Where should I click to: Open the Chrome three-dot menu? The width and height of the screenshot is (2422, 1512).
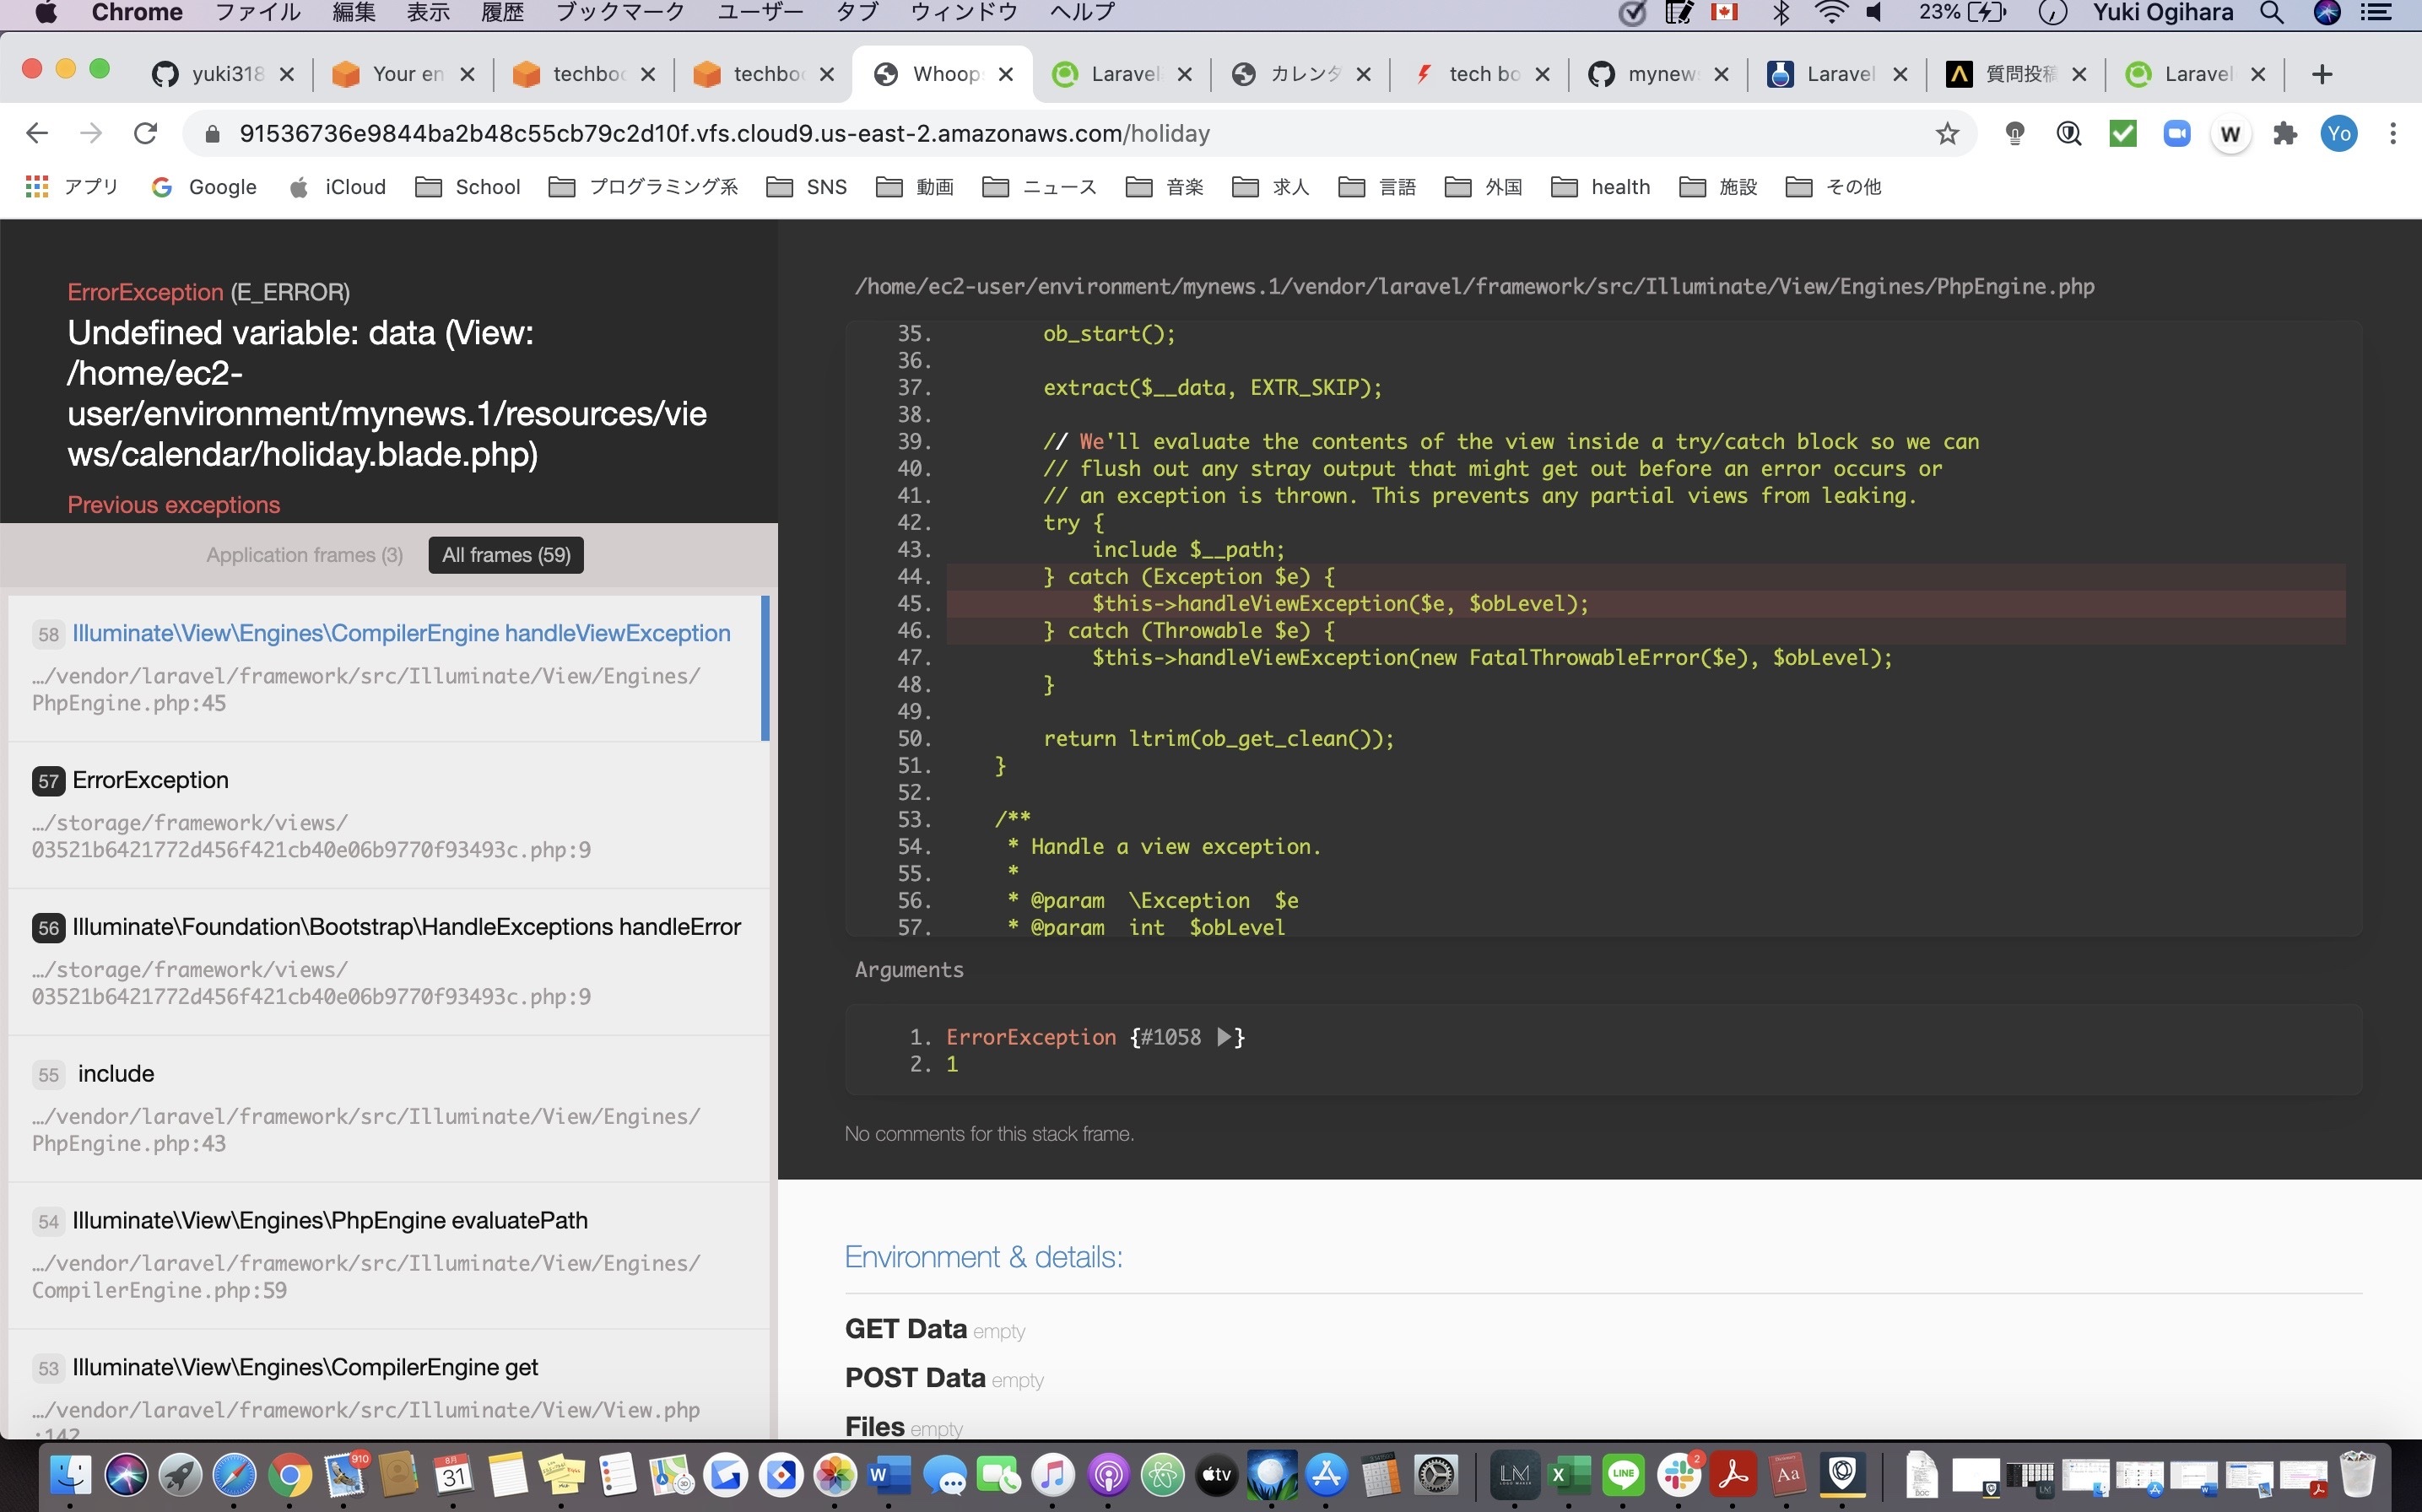(2392, 133)
